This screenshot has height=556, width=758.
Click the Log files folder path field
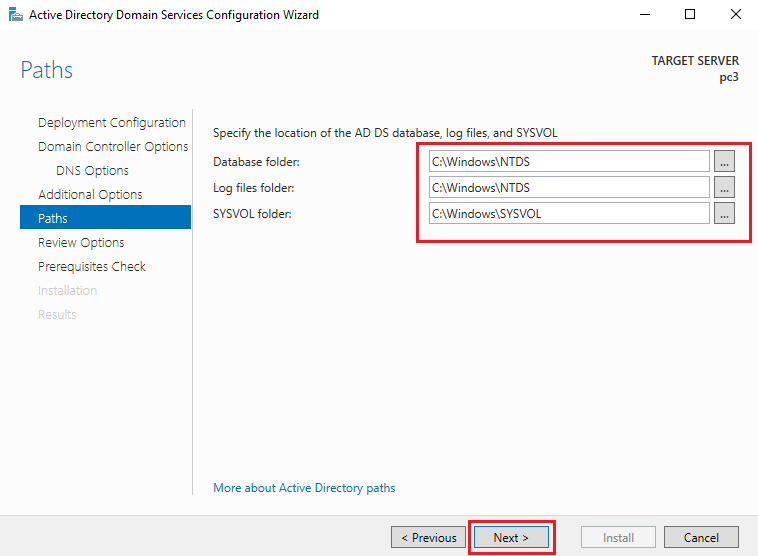567,187
